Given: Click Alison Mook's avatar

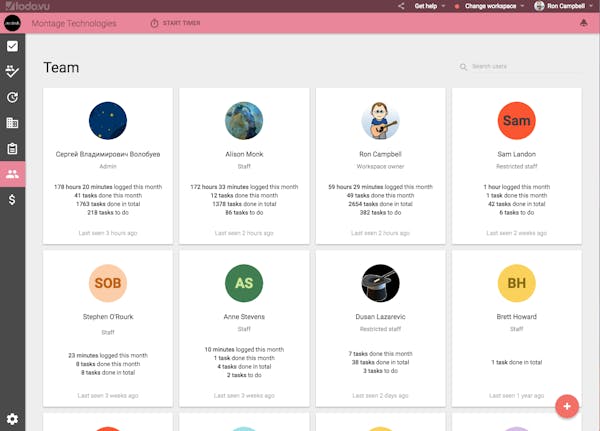Looking at the screenshot, I should point(244,121).
